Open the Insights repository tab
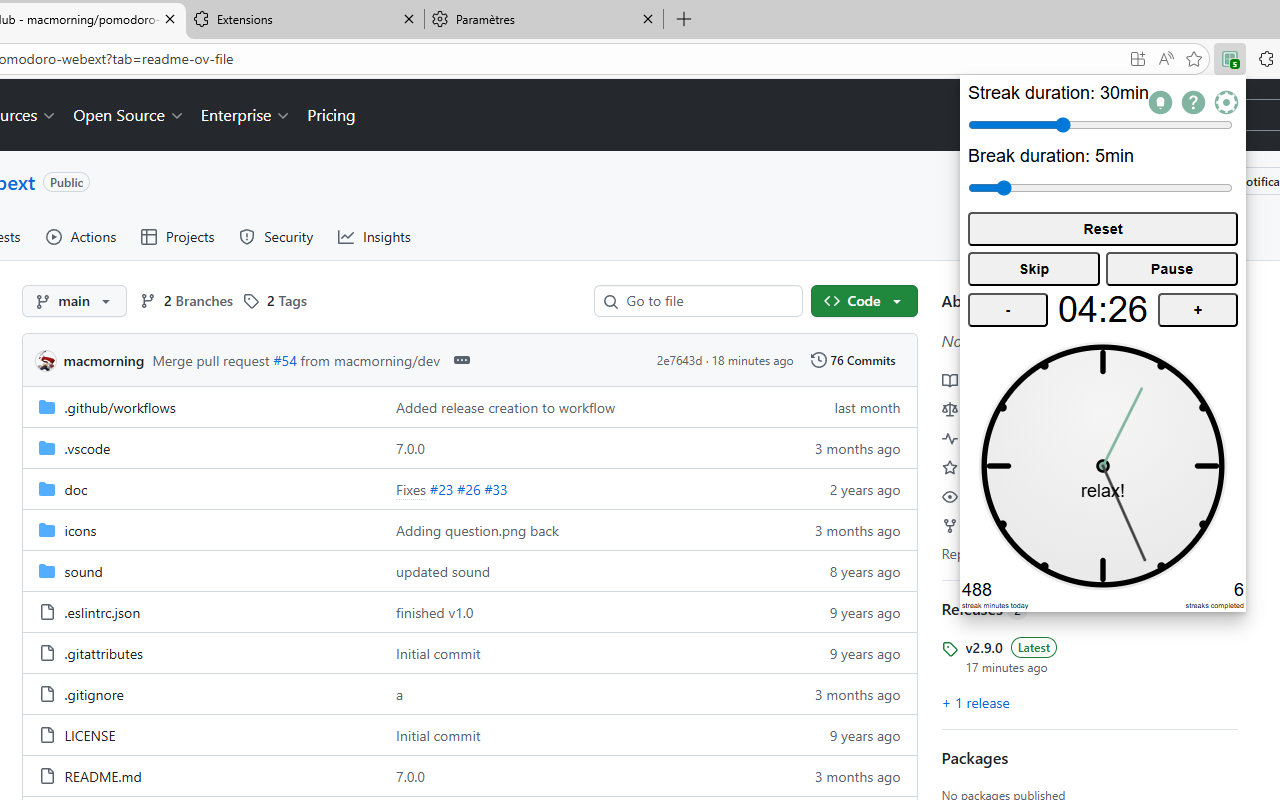1280x800 pixels. pos(374,237)
